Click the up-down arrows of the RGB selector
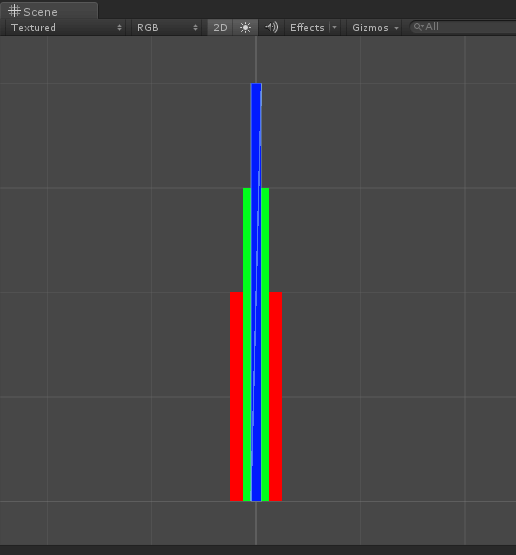 click(195, 28)
